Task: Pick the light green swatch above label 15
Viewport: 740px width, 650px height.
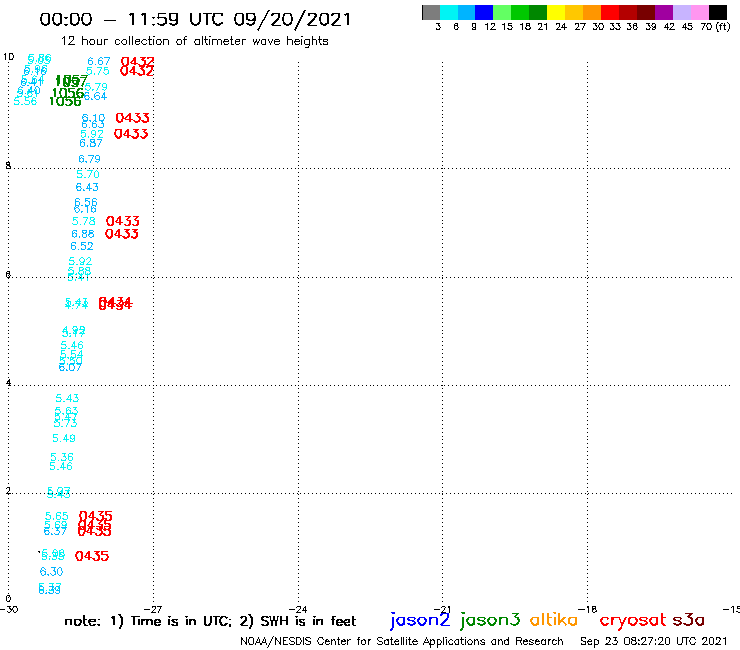Action: [502, 12]
